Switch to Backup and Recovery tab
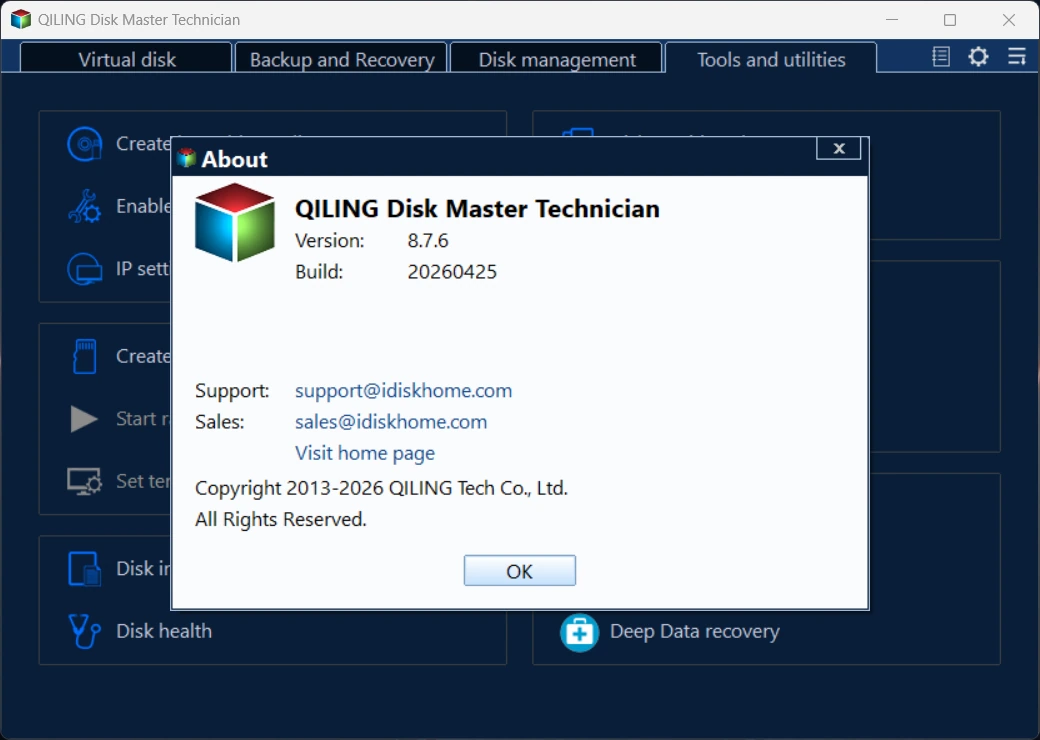Screen dimensions: 1040x740 (342, 59)
